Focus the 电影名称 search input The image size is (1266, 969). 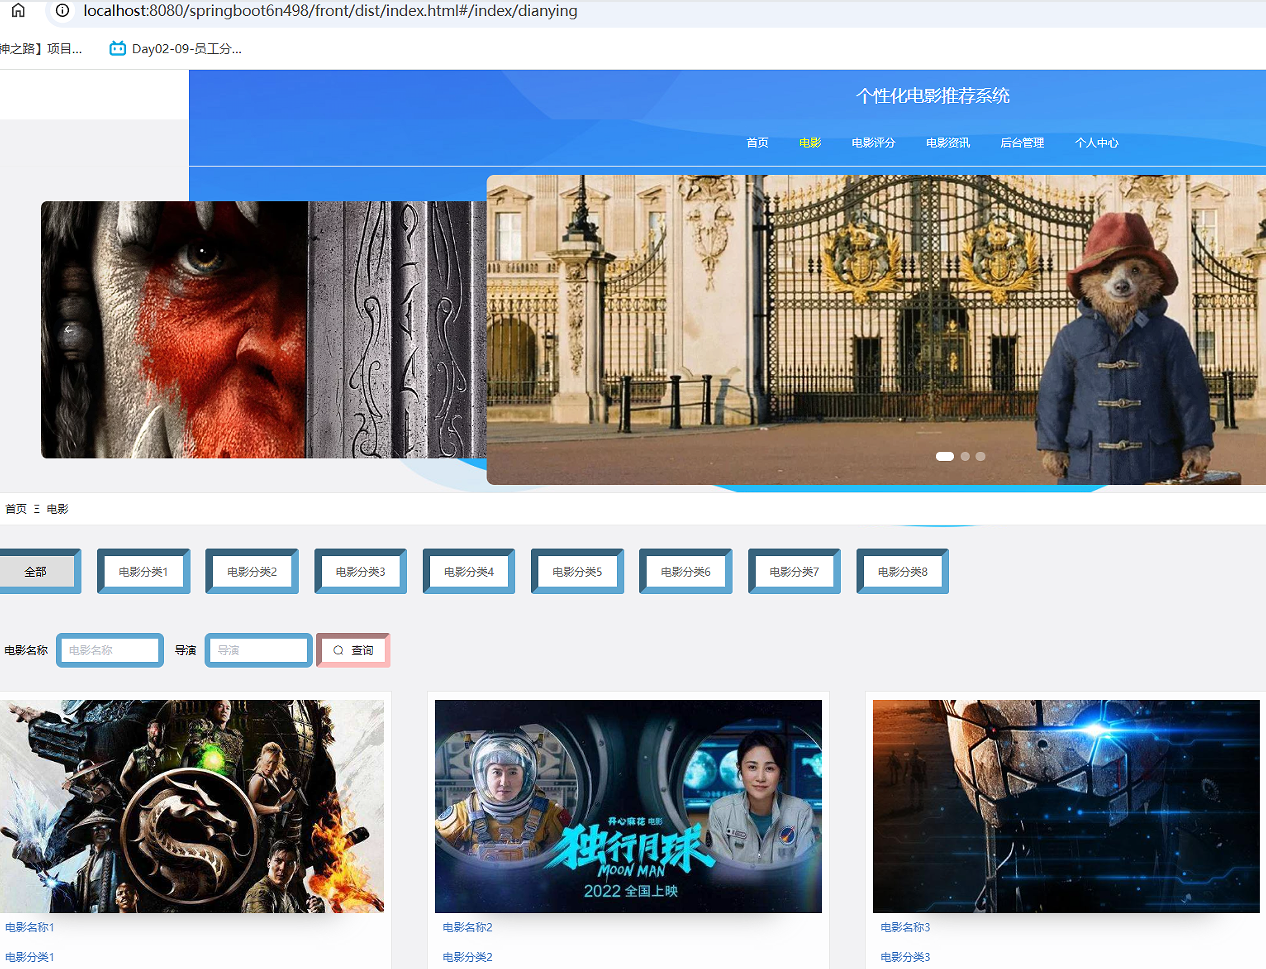click(x=110, y=650)
